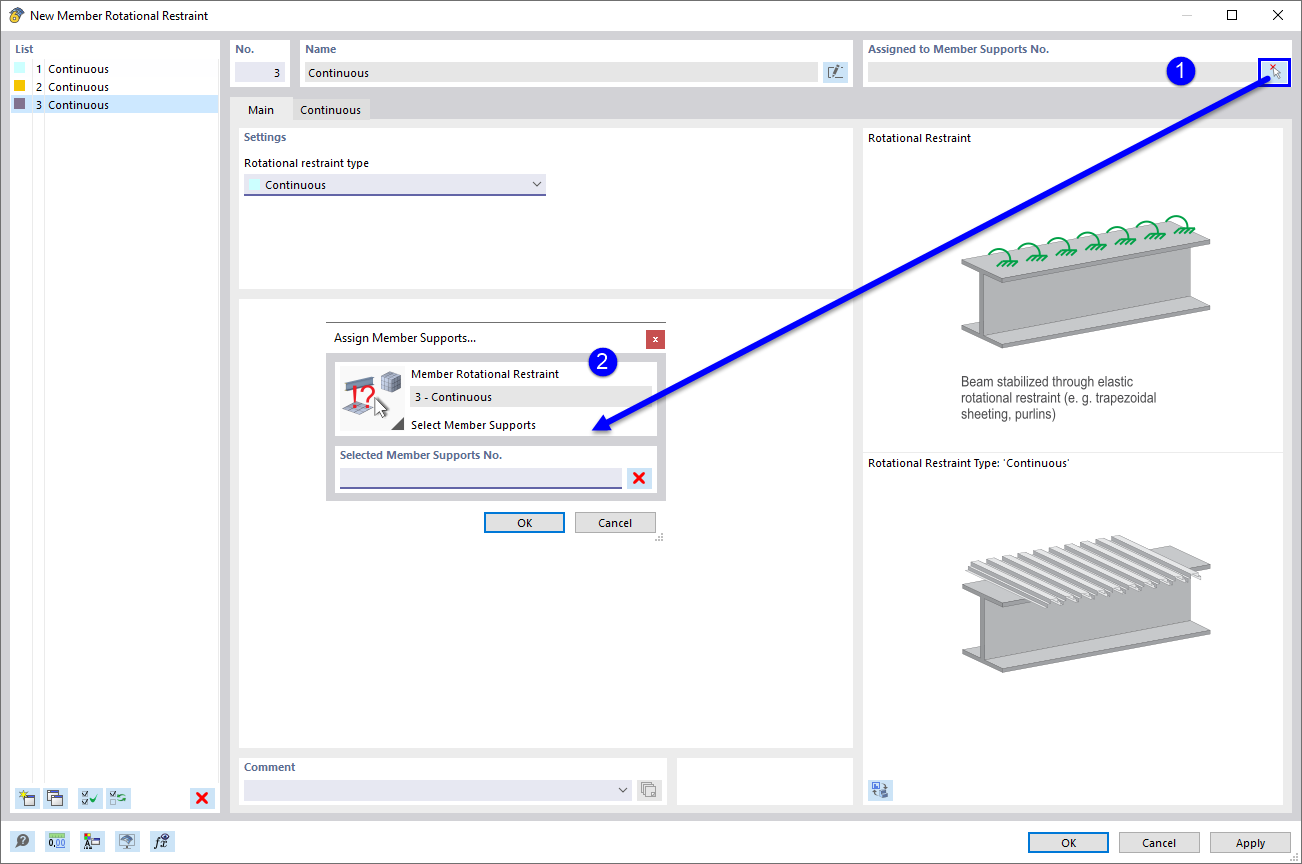
Task: Click inside the Selected Member Supports No. field
Action: pyautogui.click(x=480, y=478)
